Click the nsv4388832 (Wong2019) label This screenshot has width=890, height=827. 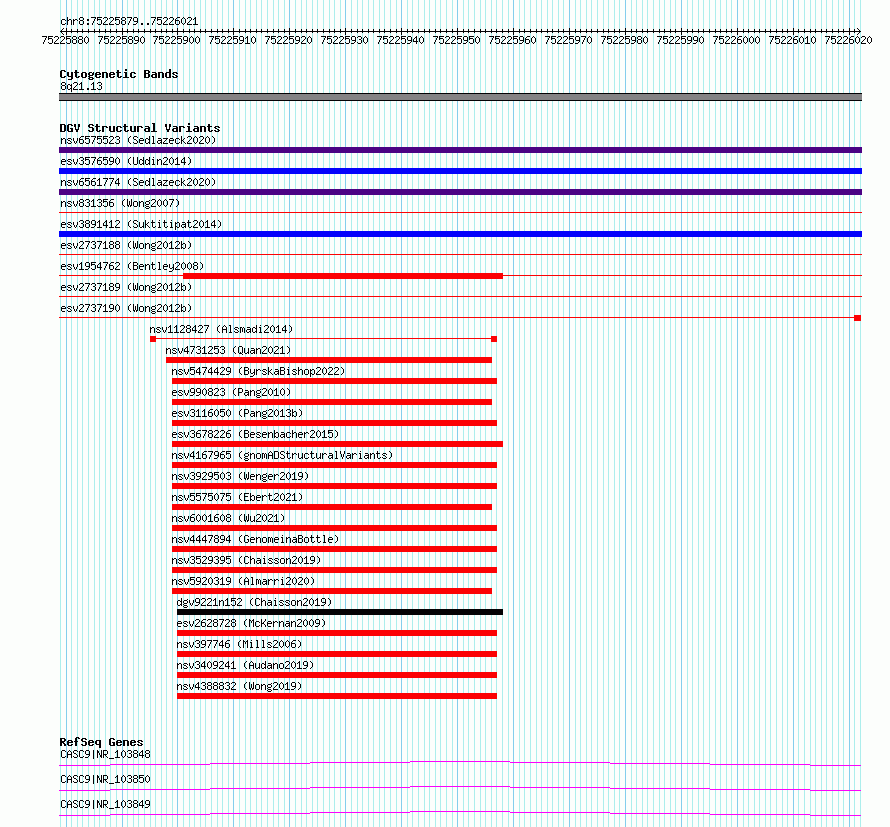tap(240, 686)
